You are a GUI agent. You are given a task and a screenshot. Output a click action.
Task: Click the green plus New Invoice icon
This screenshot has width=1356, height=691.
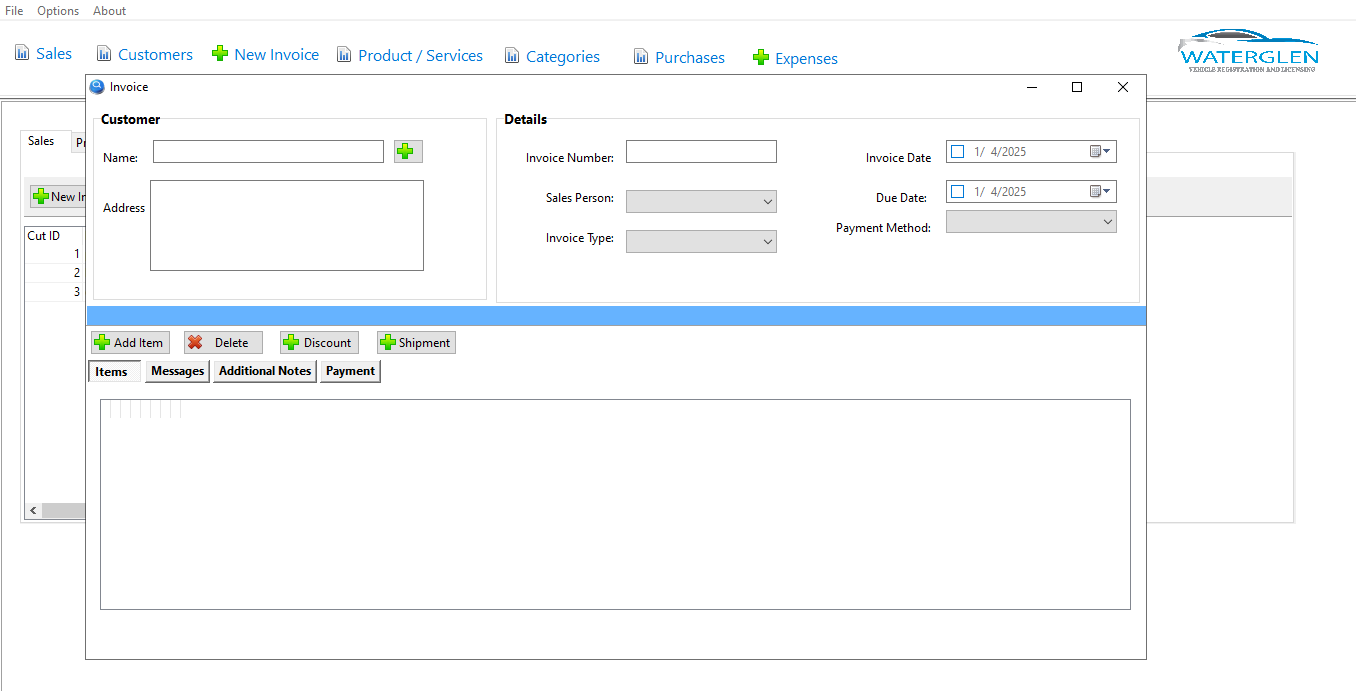(220, 54)
